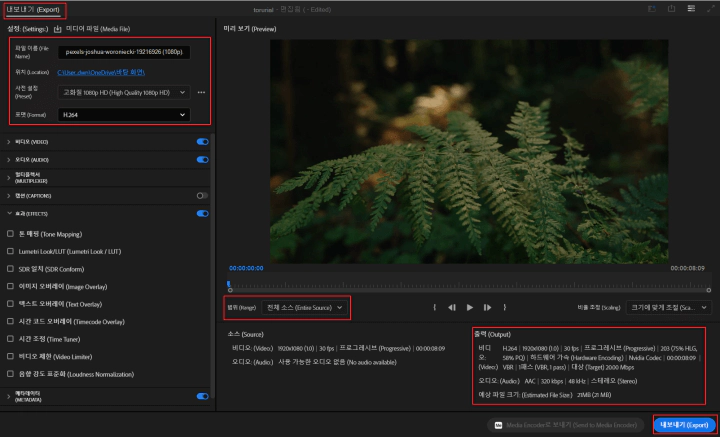
Task: Open the workspaces icon in top bar
Action: 652,9
